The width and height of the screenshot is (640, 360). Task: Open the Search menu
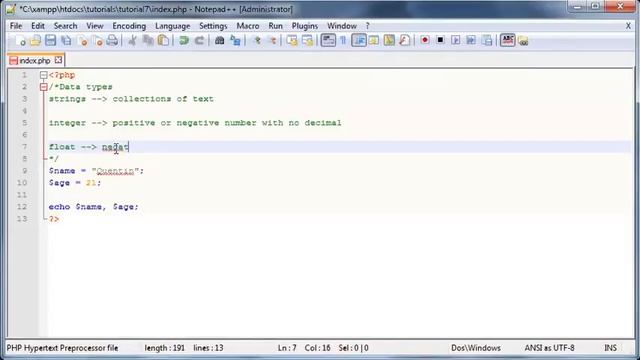pos(65,26)
